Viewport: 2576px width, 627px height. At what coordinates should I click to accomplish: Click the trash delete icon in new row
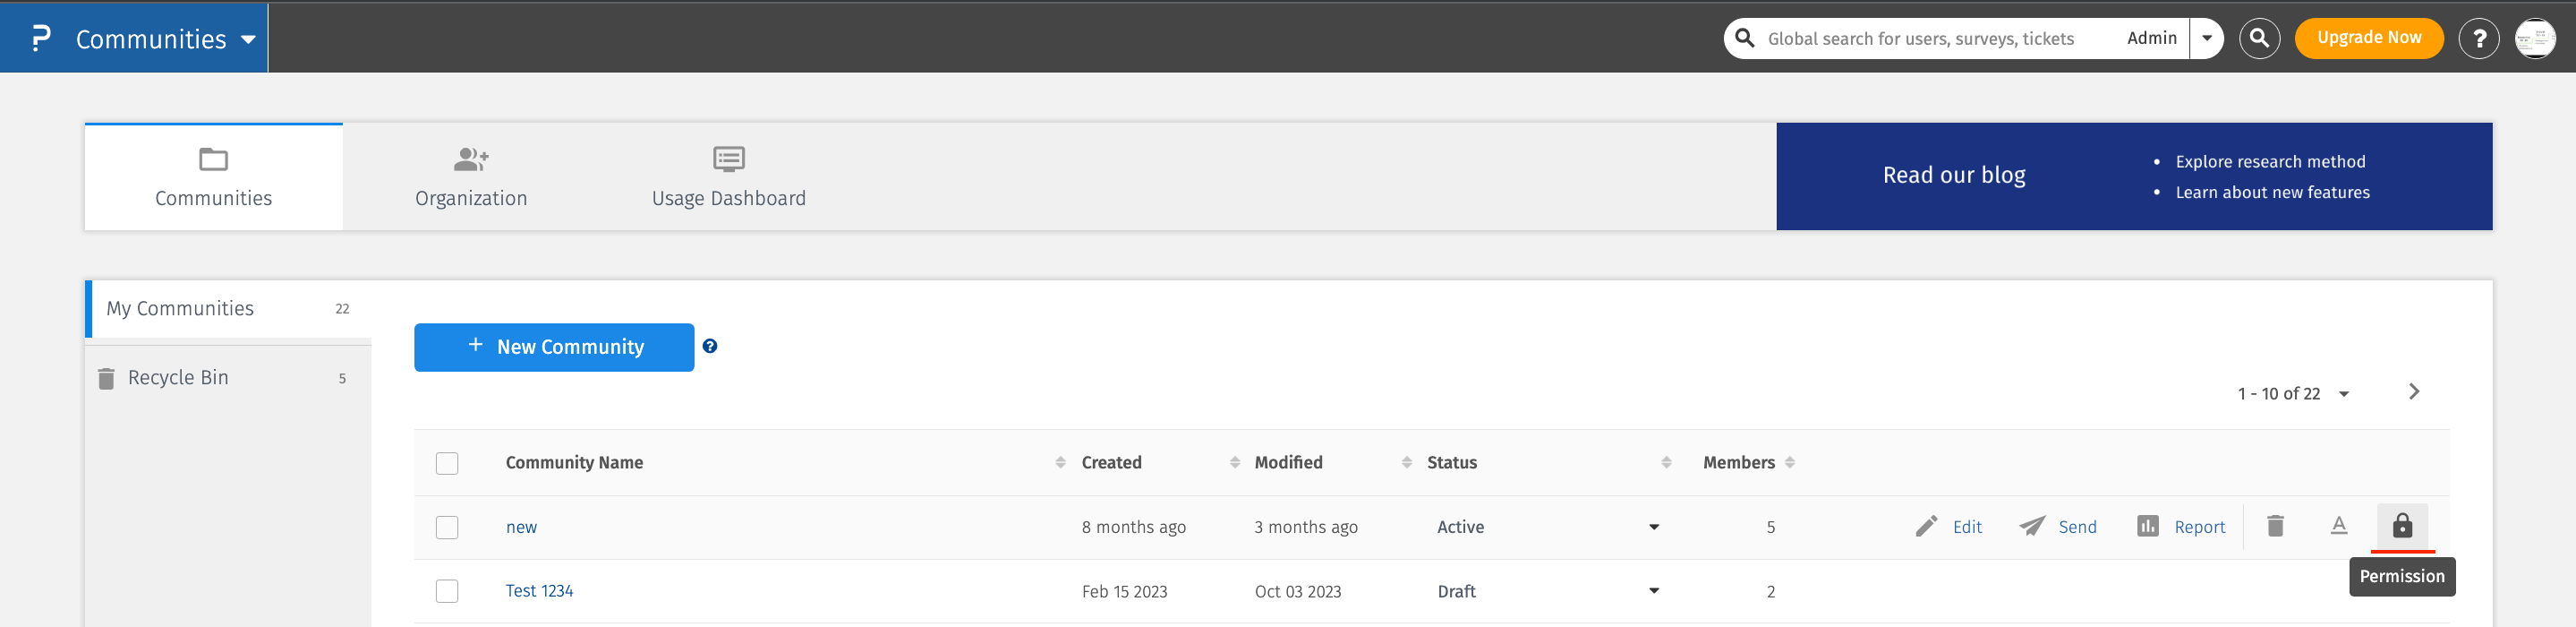point(2275,526)
